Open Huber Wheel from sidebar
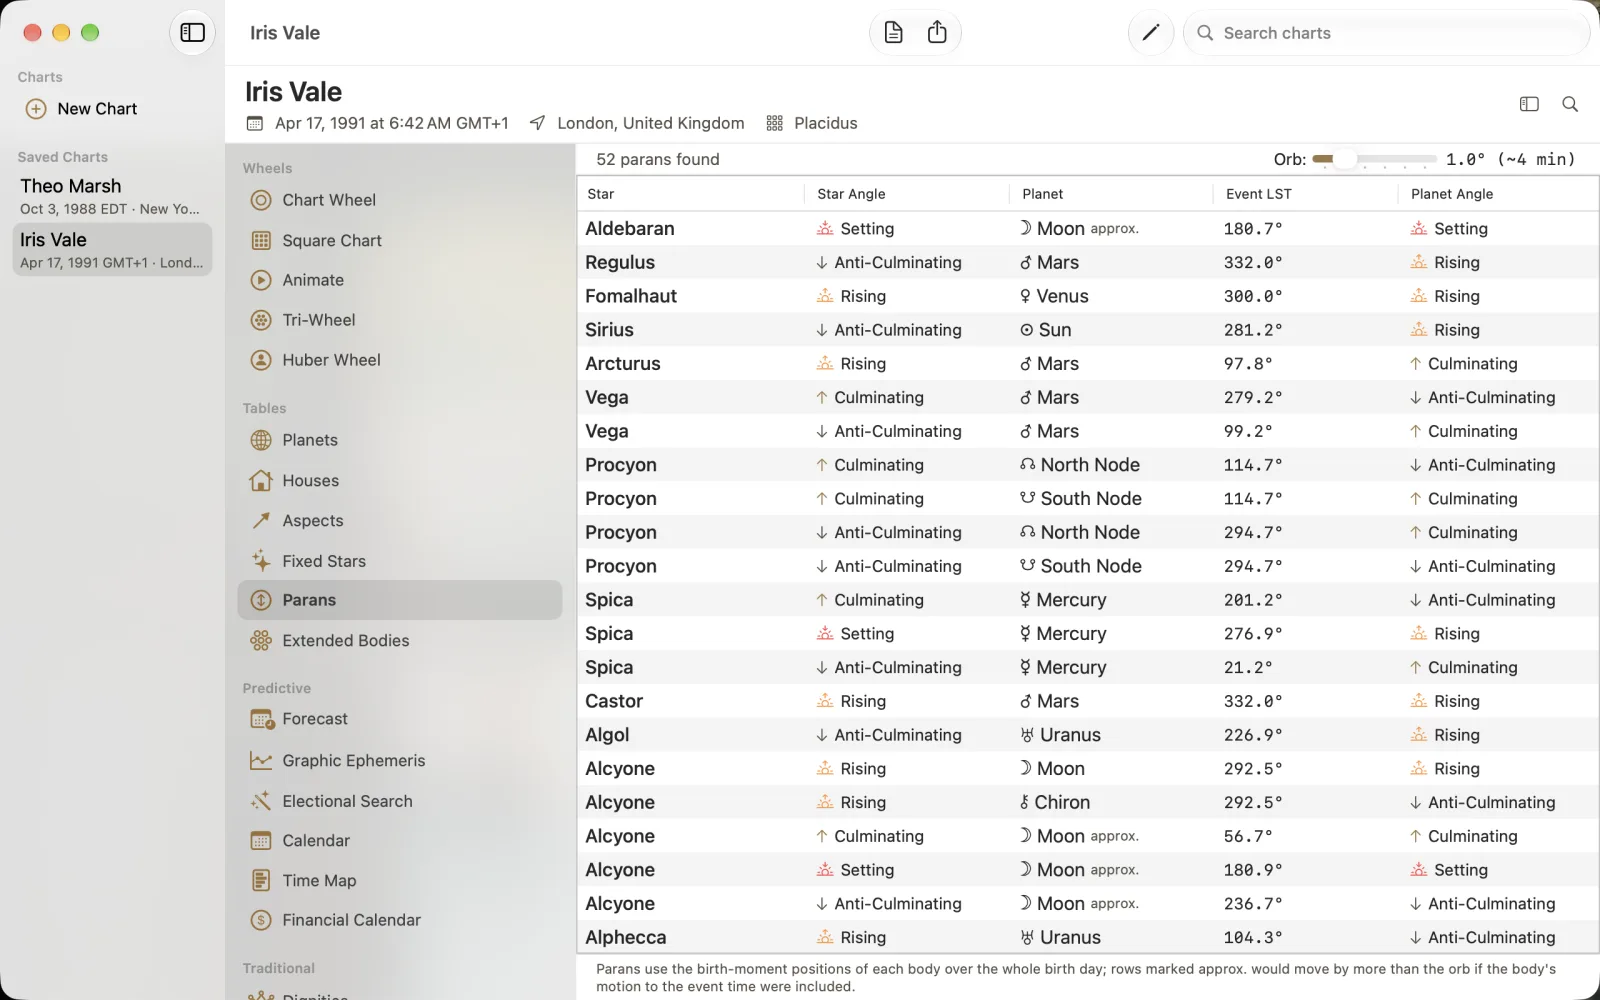1600x1000 pixels. pos(400,360)
